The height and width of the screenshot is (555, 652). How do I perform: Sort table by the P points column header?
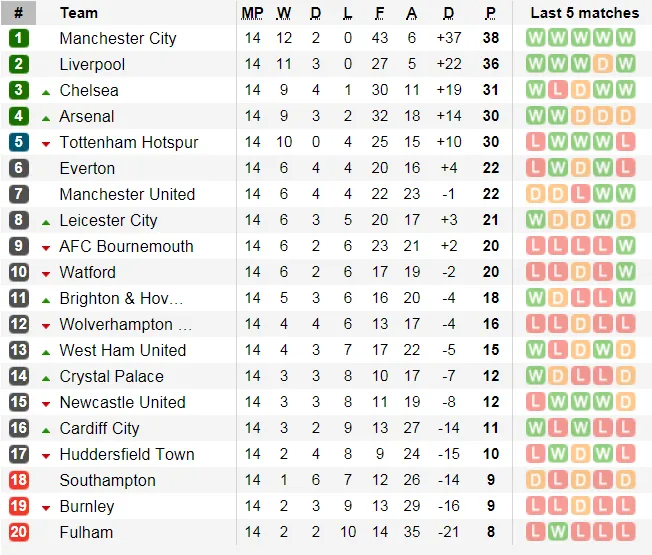pyautogui.click(x=491, y=13)
